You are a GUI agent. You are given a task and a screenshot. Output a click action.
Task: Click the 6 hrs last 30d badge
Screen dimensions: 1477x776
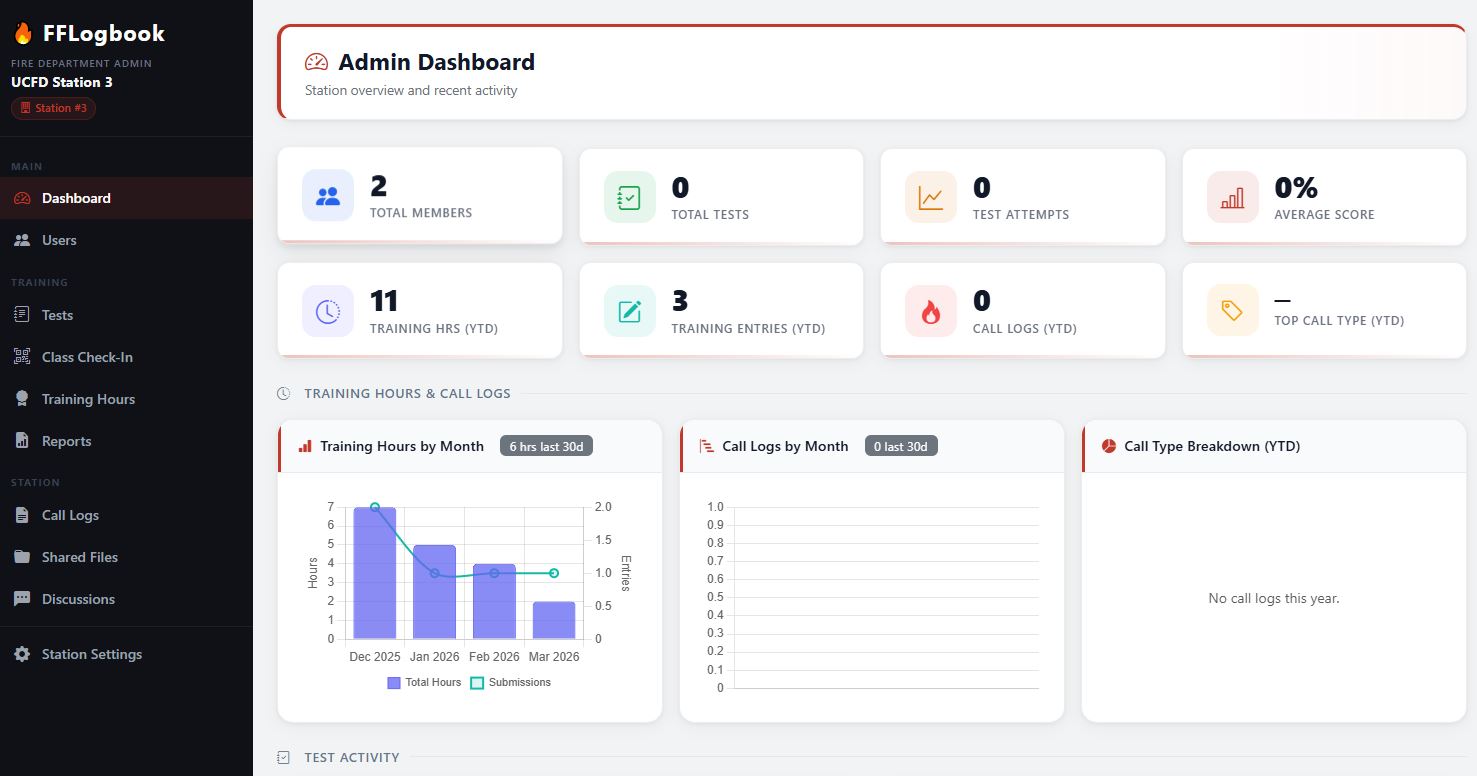[x=546, y=445]
